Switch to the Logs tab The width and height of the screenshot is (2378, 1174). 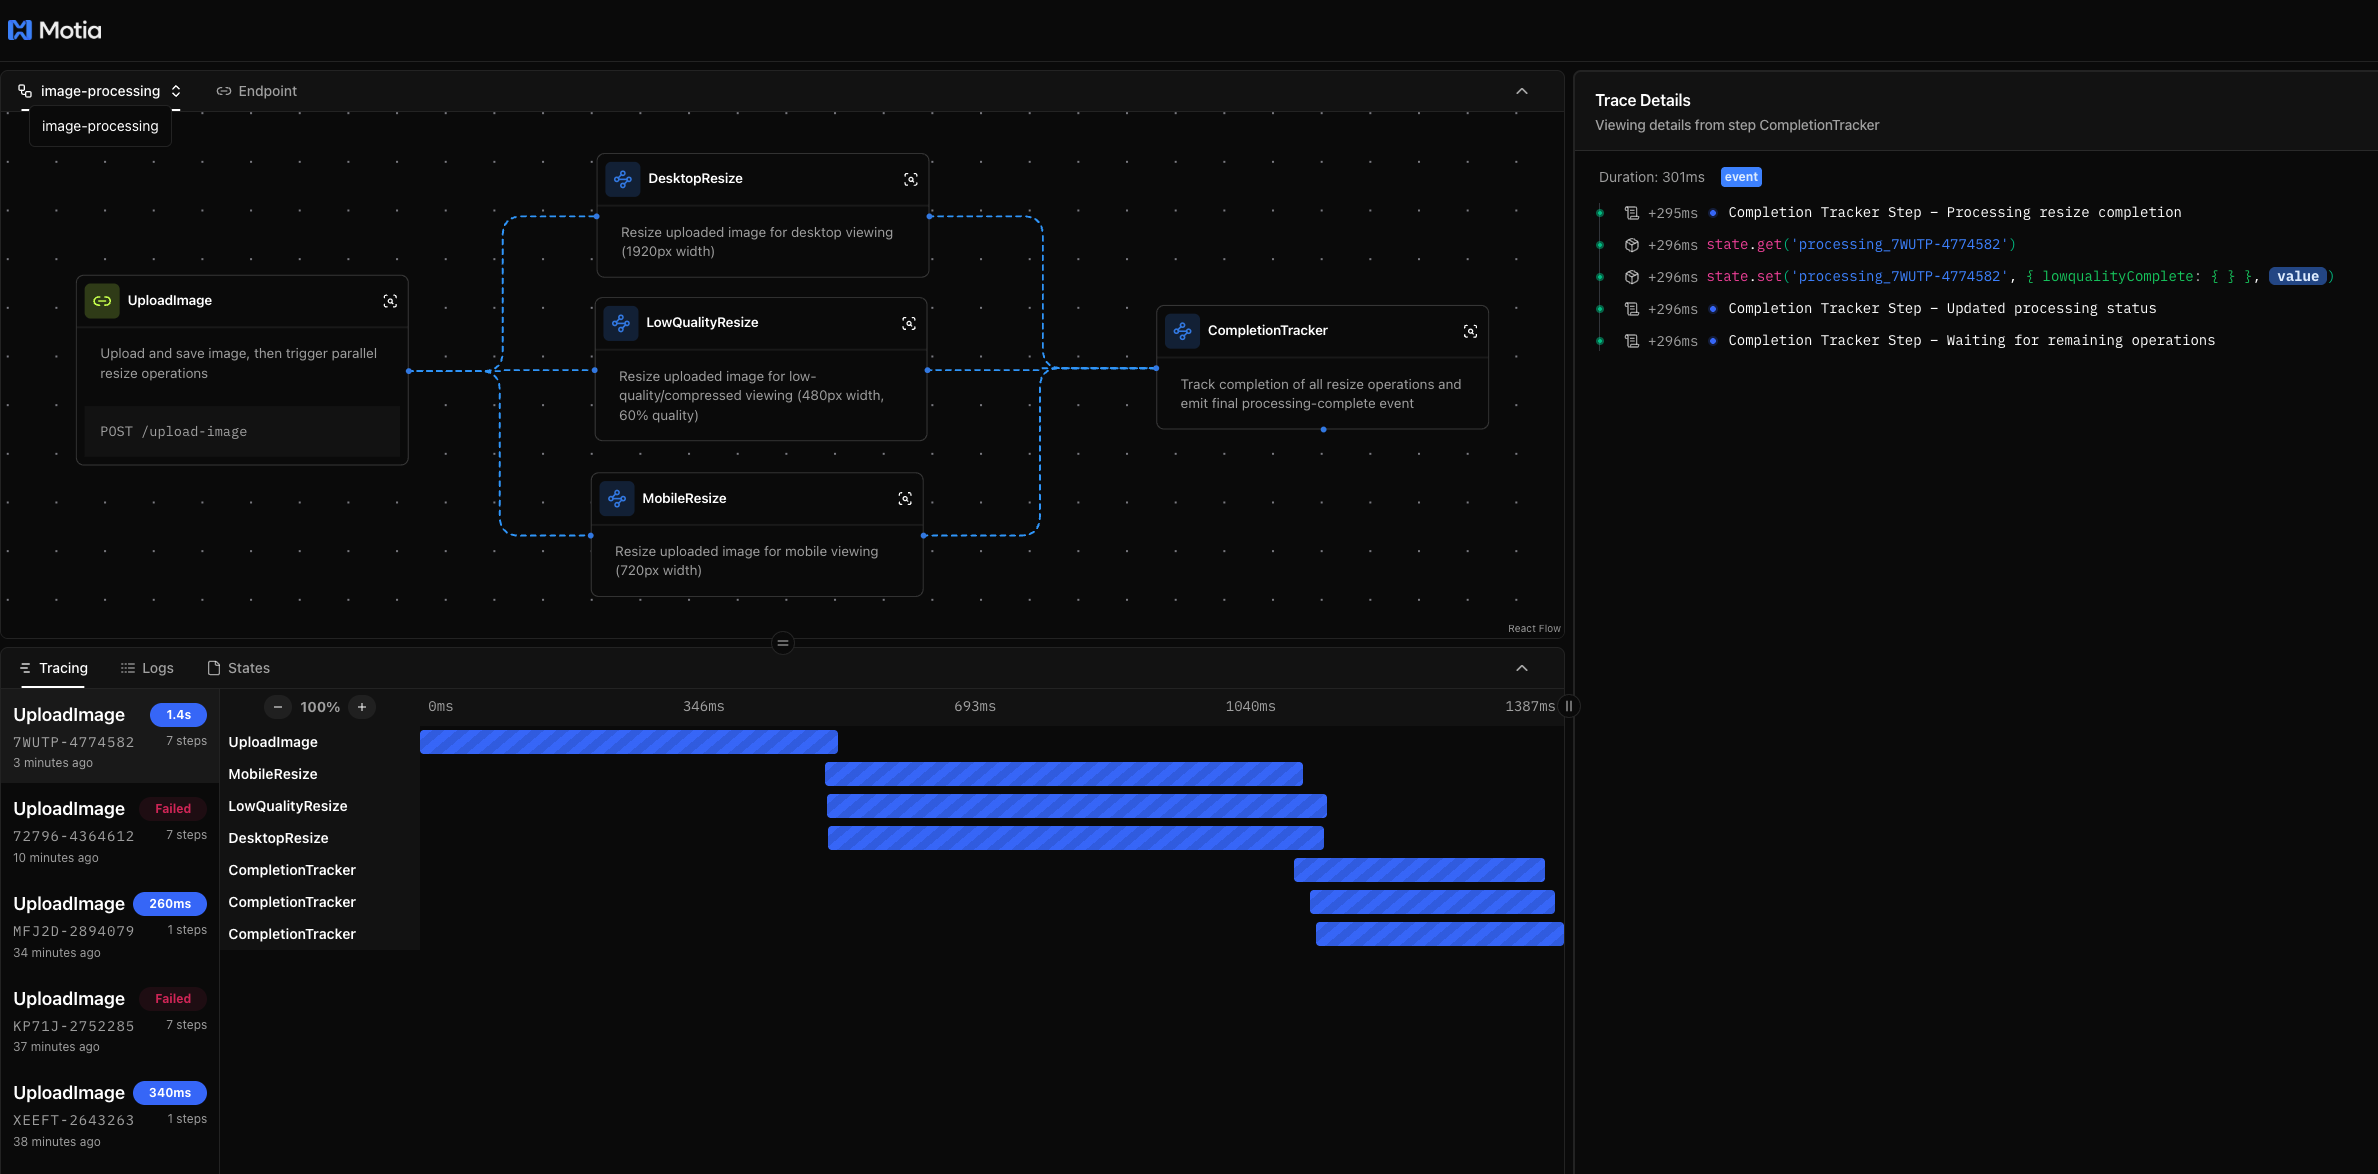point(147,668)
